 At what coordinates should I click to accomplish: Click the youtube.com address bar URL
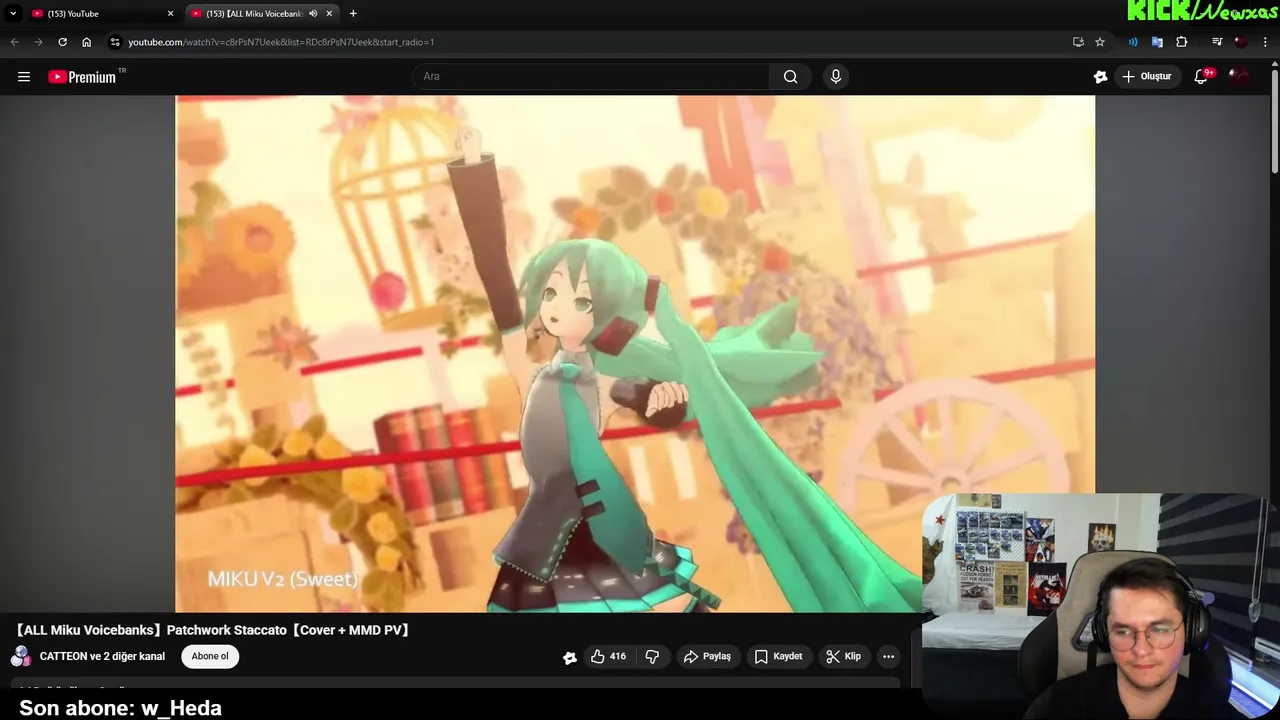[x=281, y=42]
